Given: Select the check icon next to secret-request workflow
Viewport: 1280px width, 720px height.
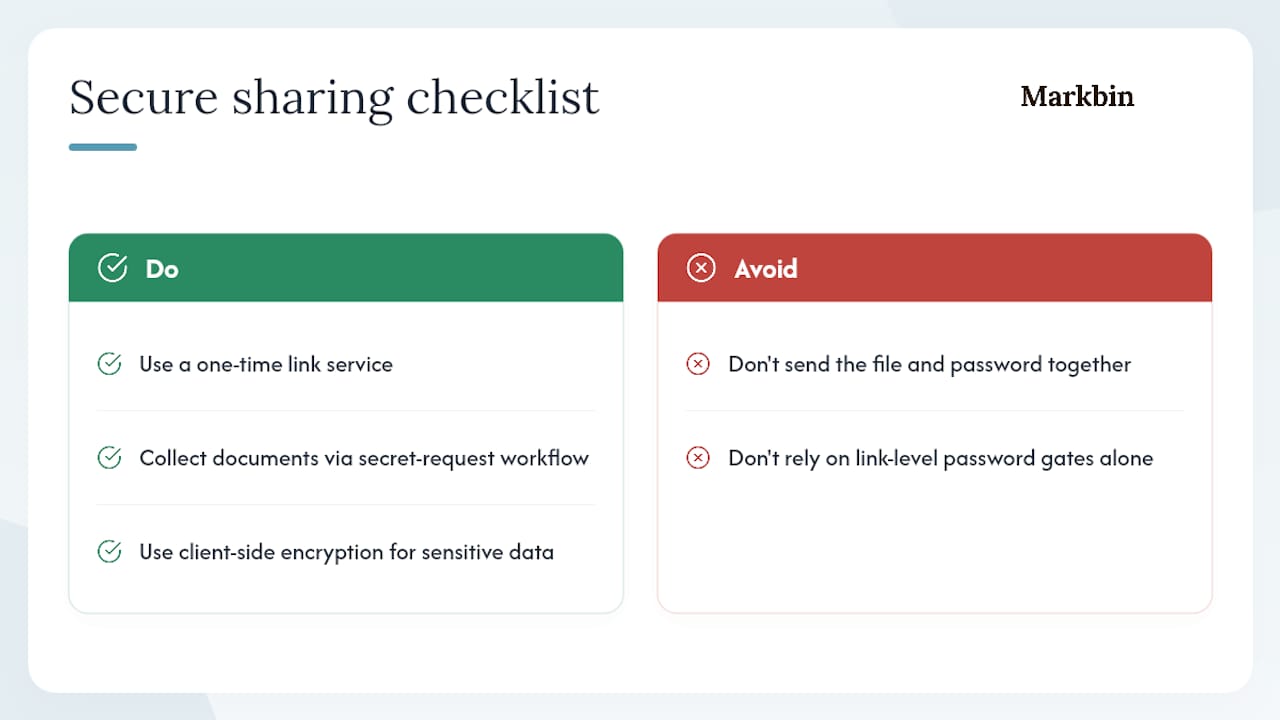Looking at the screenshot, I should pyautogui.click(x=109, y=458).
